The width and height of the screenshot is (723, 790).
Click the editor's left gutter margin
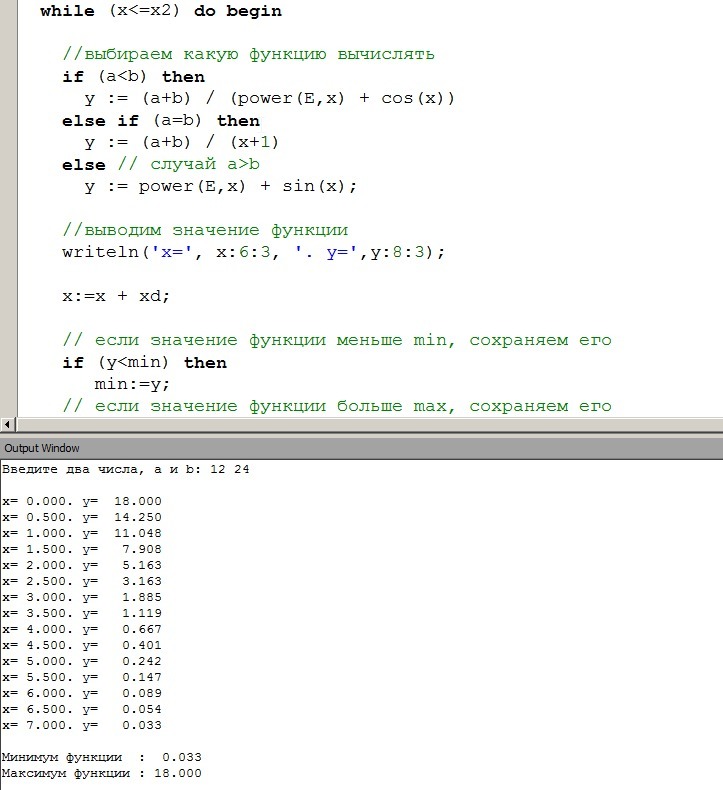click(x=9, y=209)
